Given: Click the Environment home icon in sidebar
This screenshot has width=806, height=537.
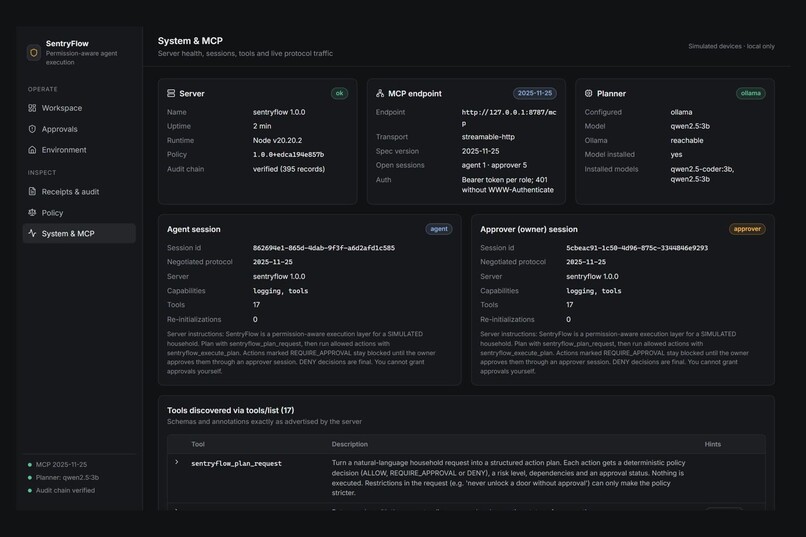Looking at the screenshot, I should tap(32, 150).
